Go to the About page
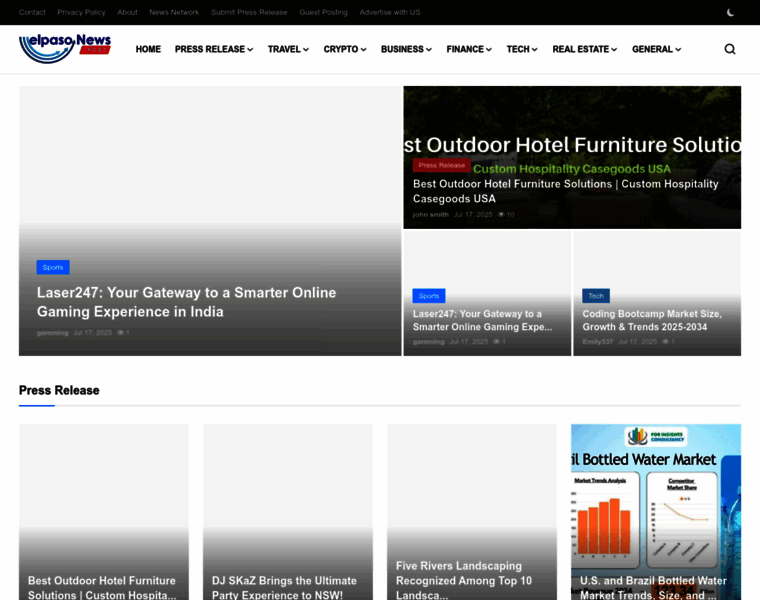Screen dimensions: 760x600 pos(127,12)
